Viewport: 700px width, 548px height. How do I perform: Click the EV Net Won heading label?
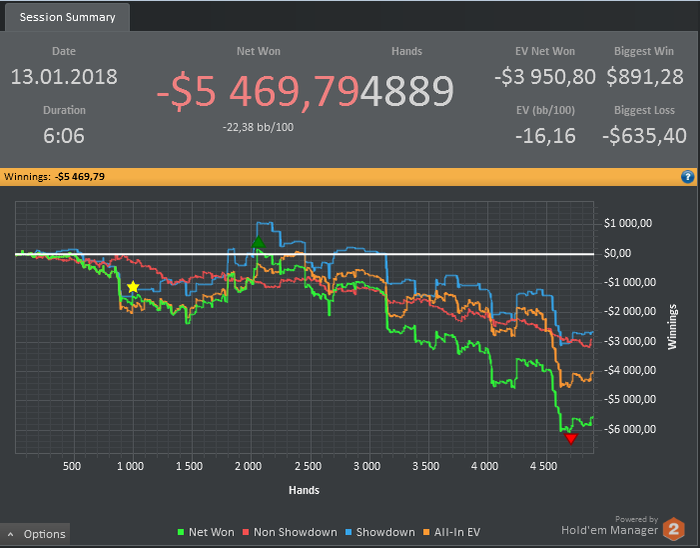click(x=545, y=51)
